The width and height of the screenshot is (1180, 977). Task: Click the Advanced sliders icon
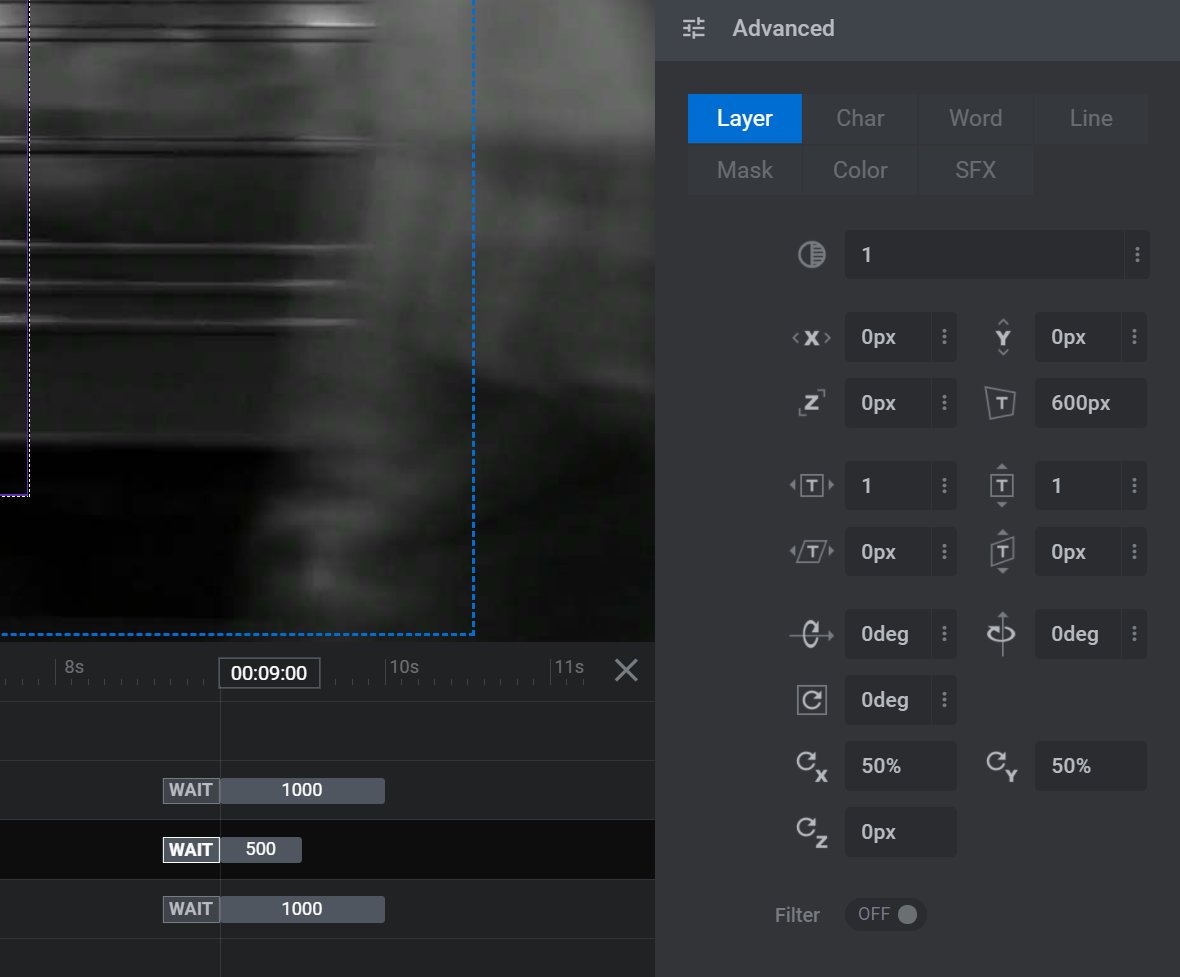[x=693, y=29]
